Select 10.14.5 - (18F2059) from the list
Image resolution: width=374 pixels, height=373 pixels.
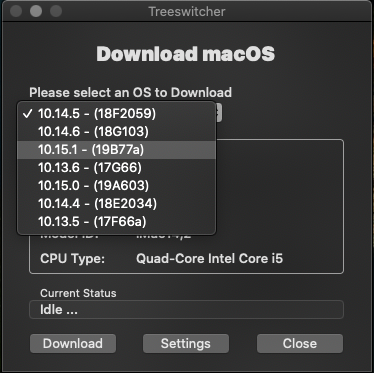117,114
